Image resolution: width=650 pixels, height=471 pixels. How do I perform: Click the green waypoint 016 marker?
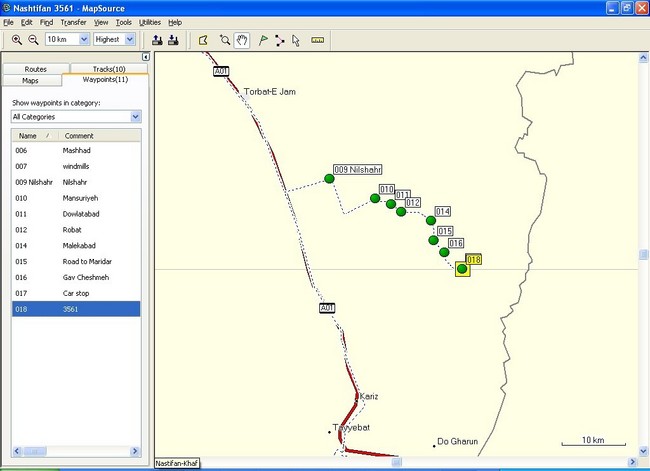pyautogui.click(x=444, y=252)
